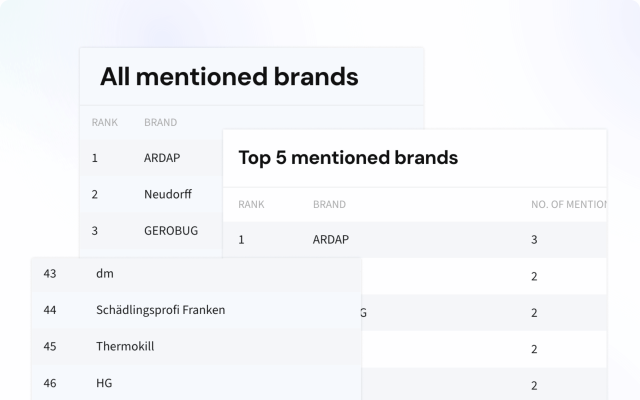
Task: Open GEROBUG in the All mentioned brands list
Action: [x=171, y=230]
